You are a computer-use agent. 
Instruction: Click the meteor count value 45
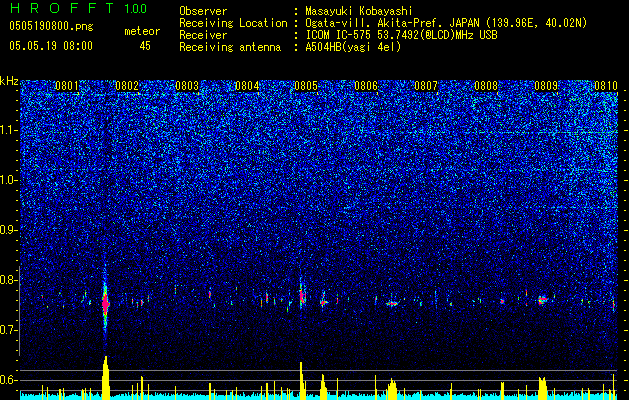coord(145,46)
